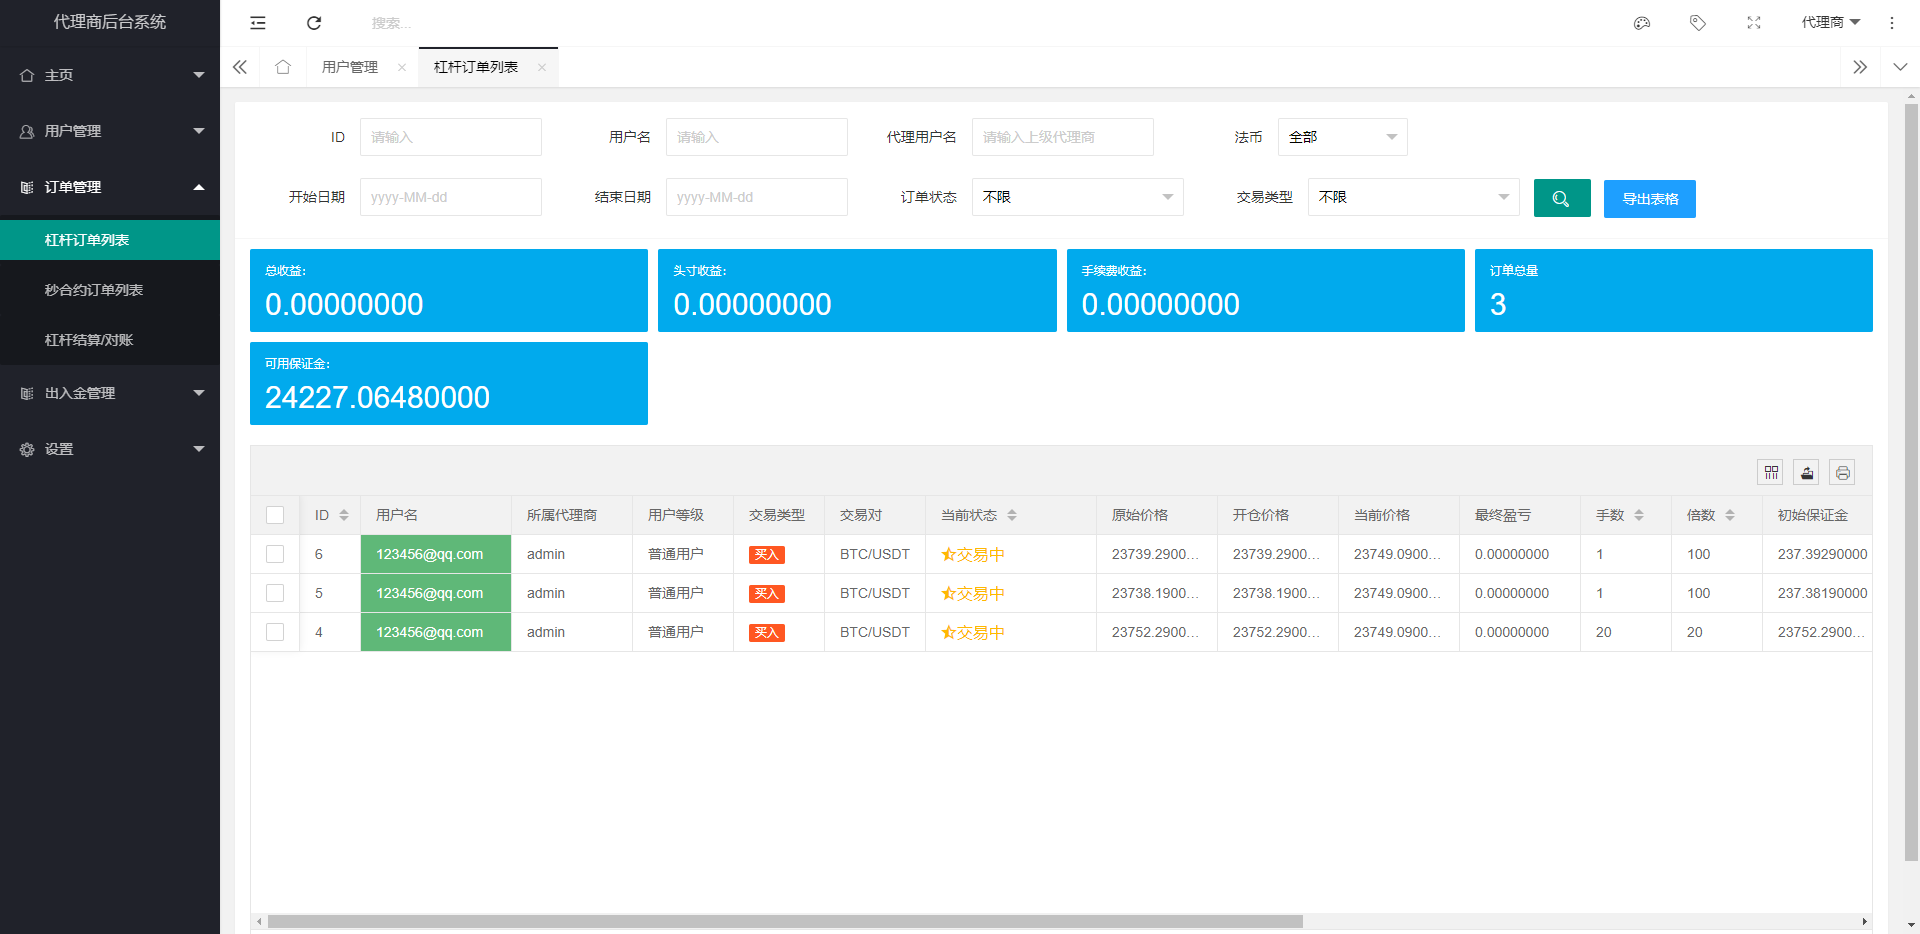Expand the 交易类型 dropdown

click(x=1413, y=197)
